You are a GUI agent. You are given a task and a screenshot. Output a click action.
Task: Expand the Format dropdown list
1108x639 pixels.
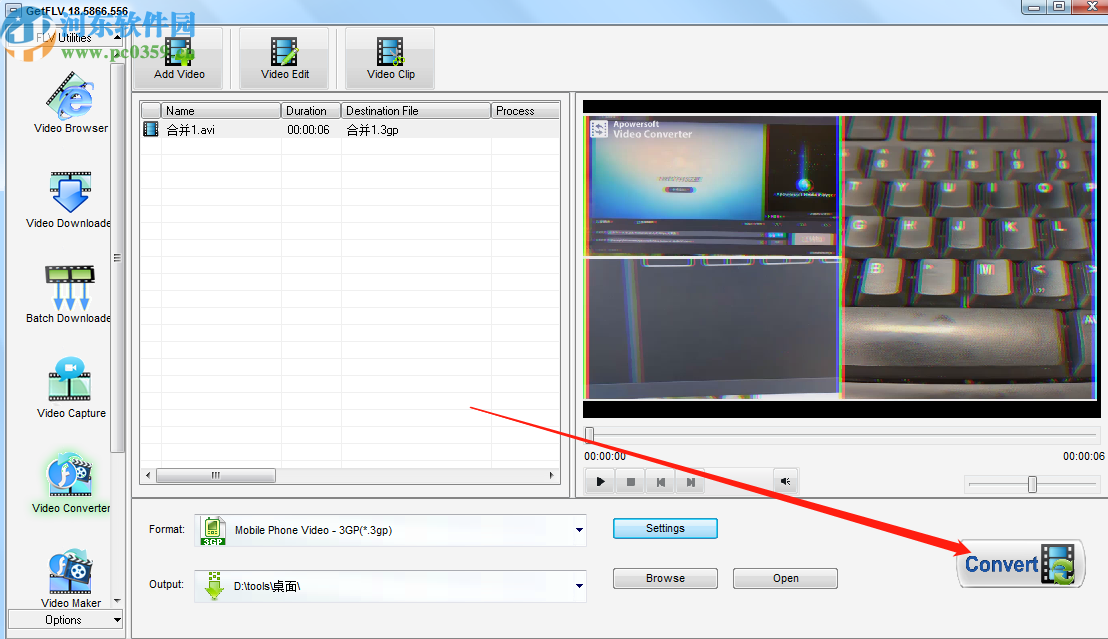click(579, 530)
